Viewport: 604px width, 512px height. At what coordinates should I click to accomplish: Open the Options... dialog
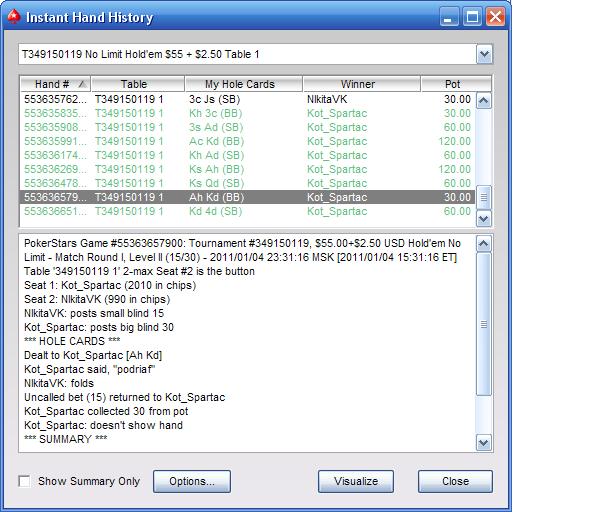192,481
